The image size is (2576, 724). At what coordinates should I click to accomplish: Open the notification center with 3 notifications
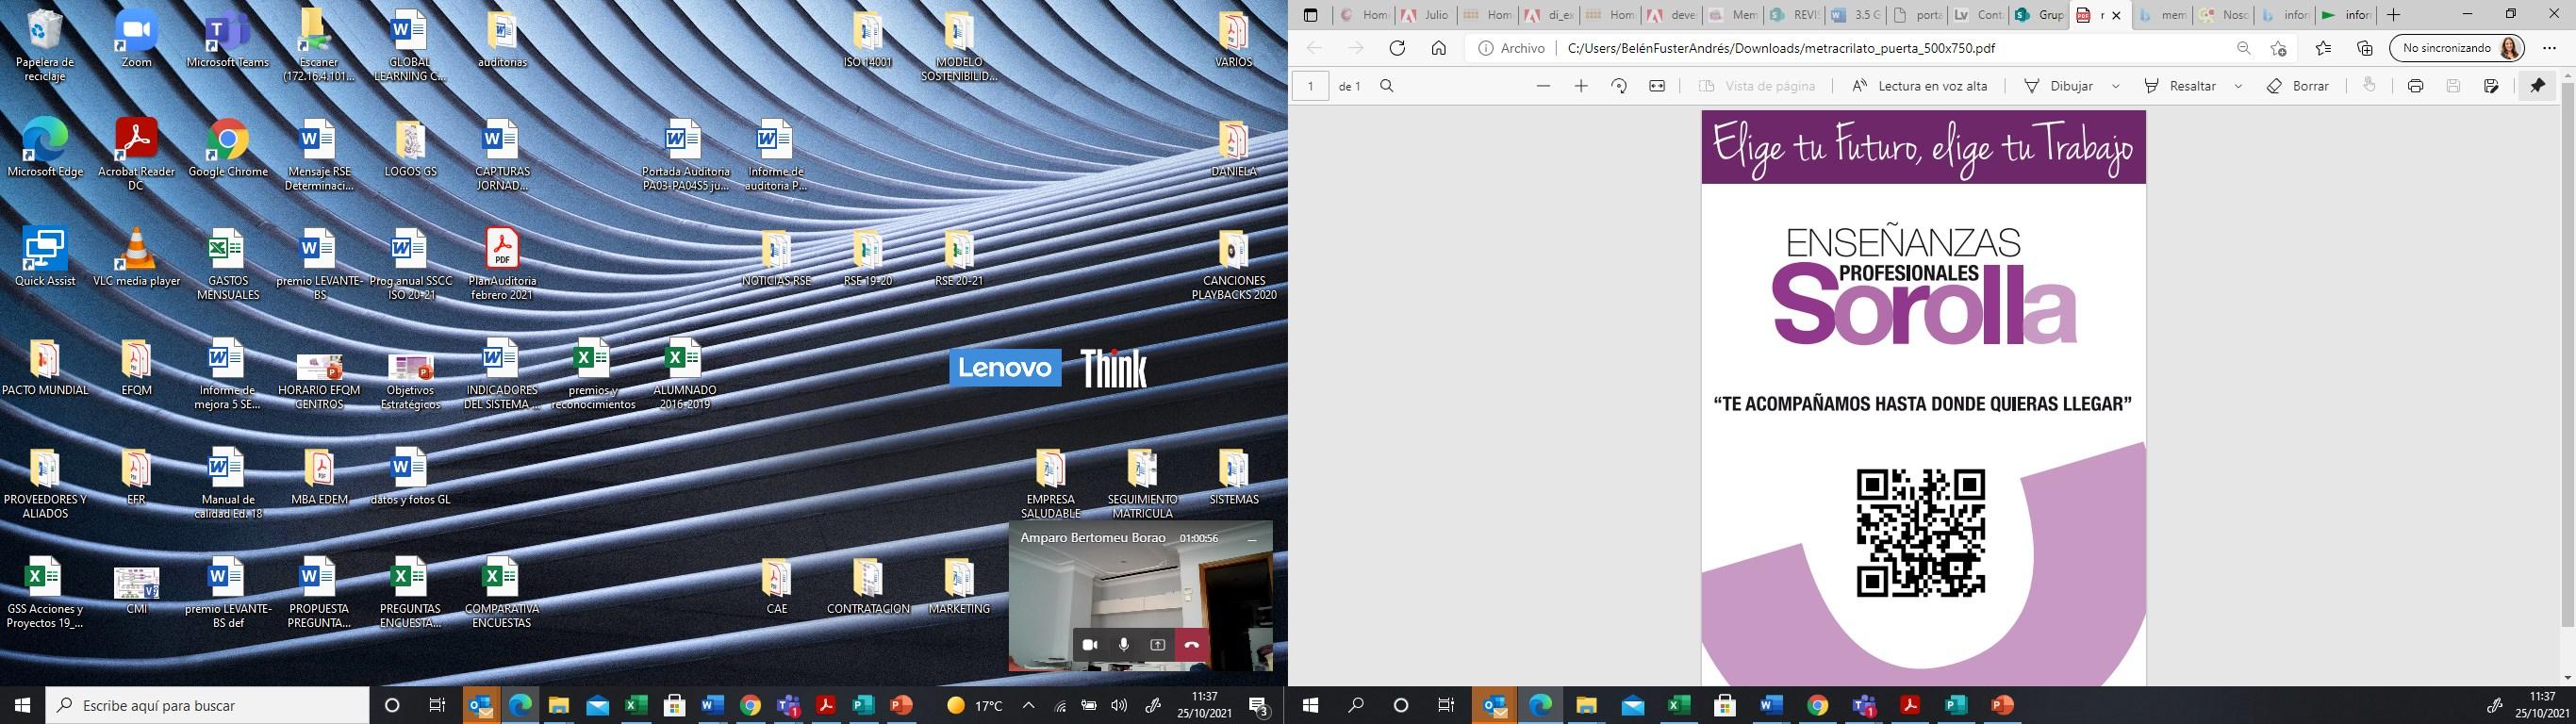[1259, 705]
